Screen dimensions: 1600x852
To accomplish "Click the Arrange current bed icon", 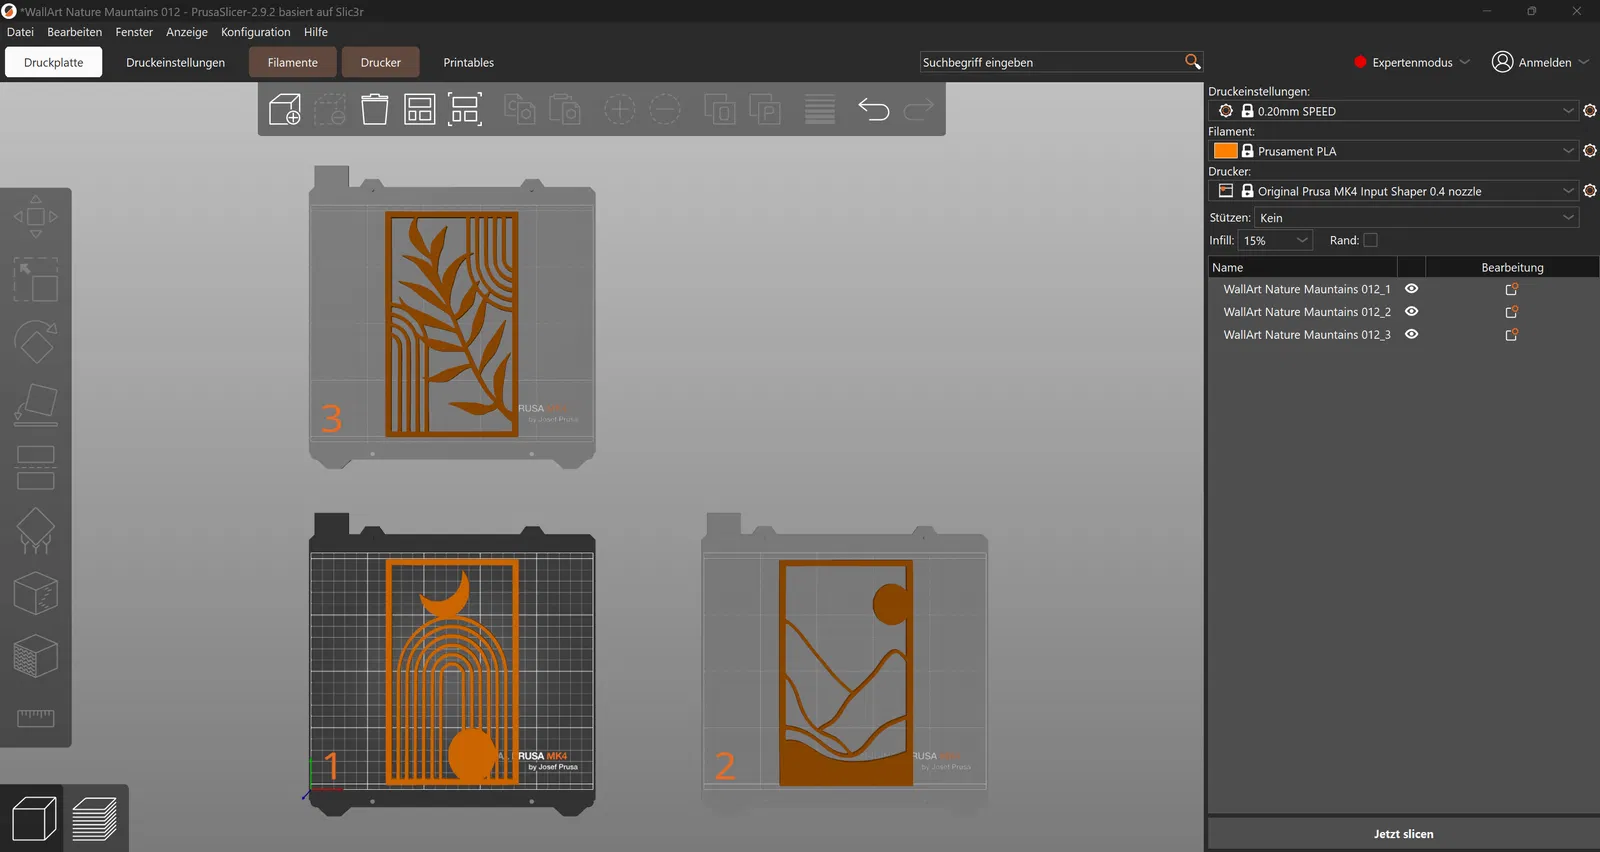I will (x=465, y=109).
